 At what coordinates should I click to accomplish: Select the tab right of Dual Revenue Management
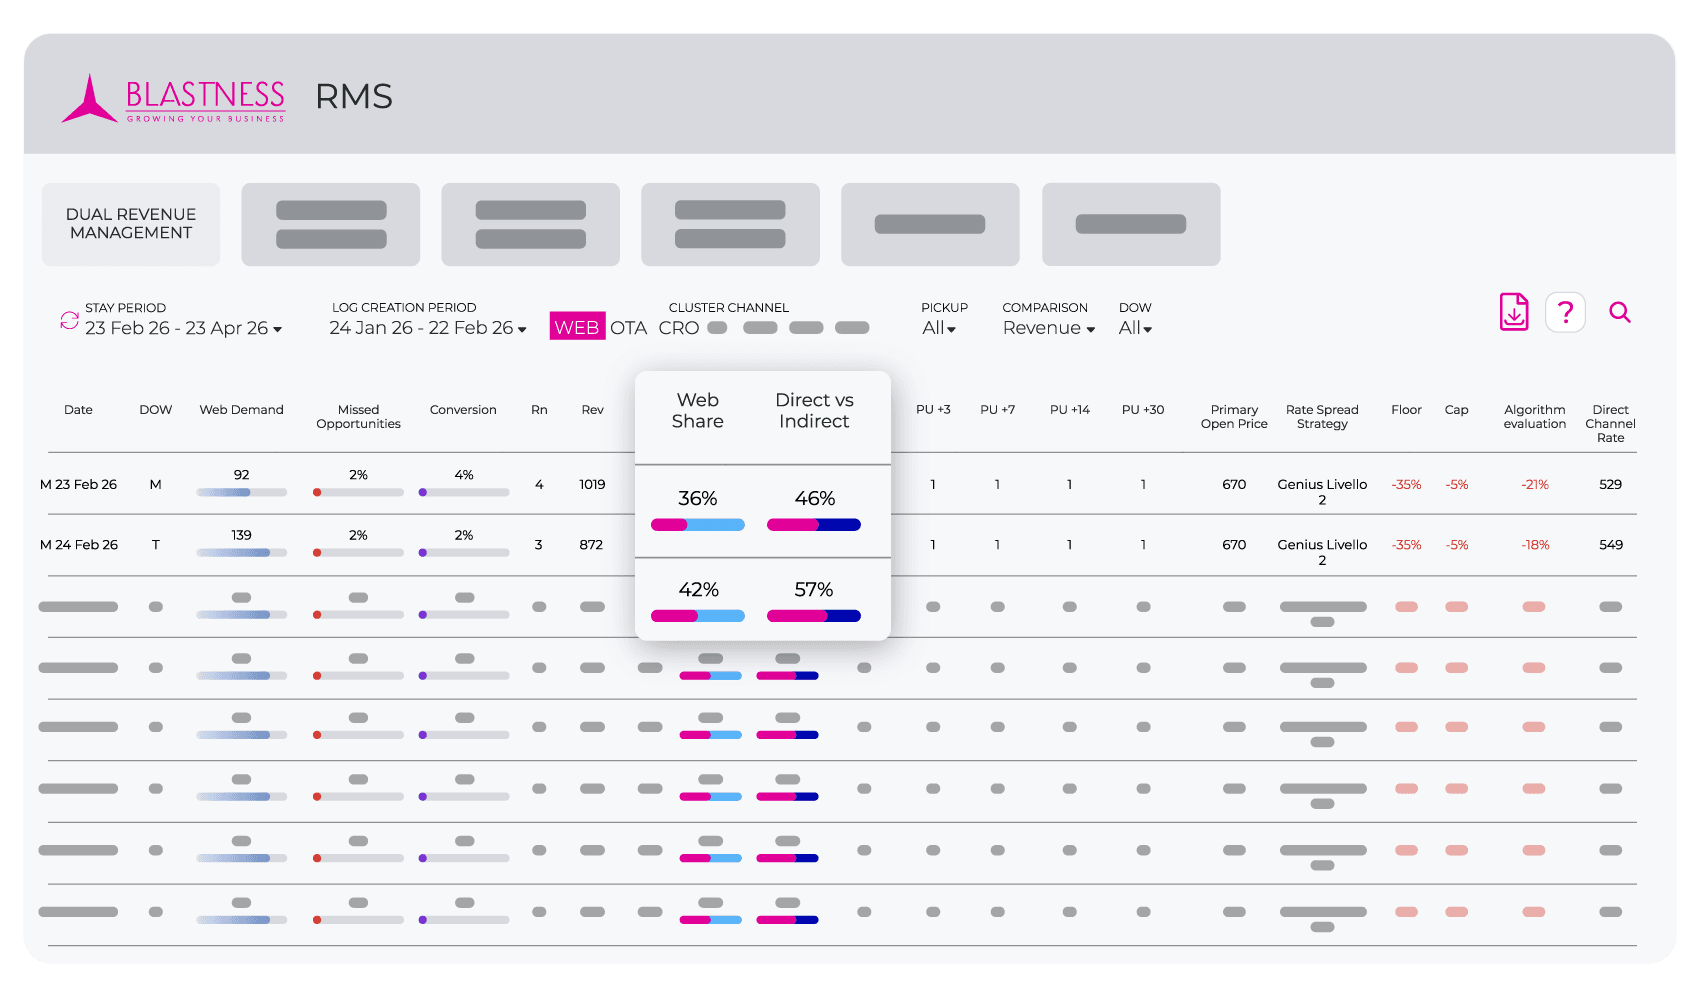tap(331, 224)
